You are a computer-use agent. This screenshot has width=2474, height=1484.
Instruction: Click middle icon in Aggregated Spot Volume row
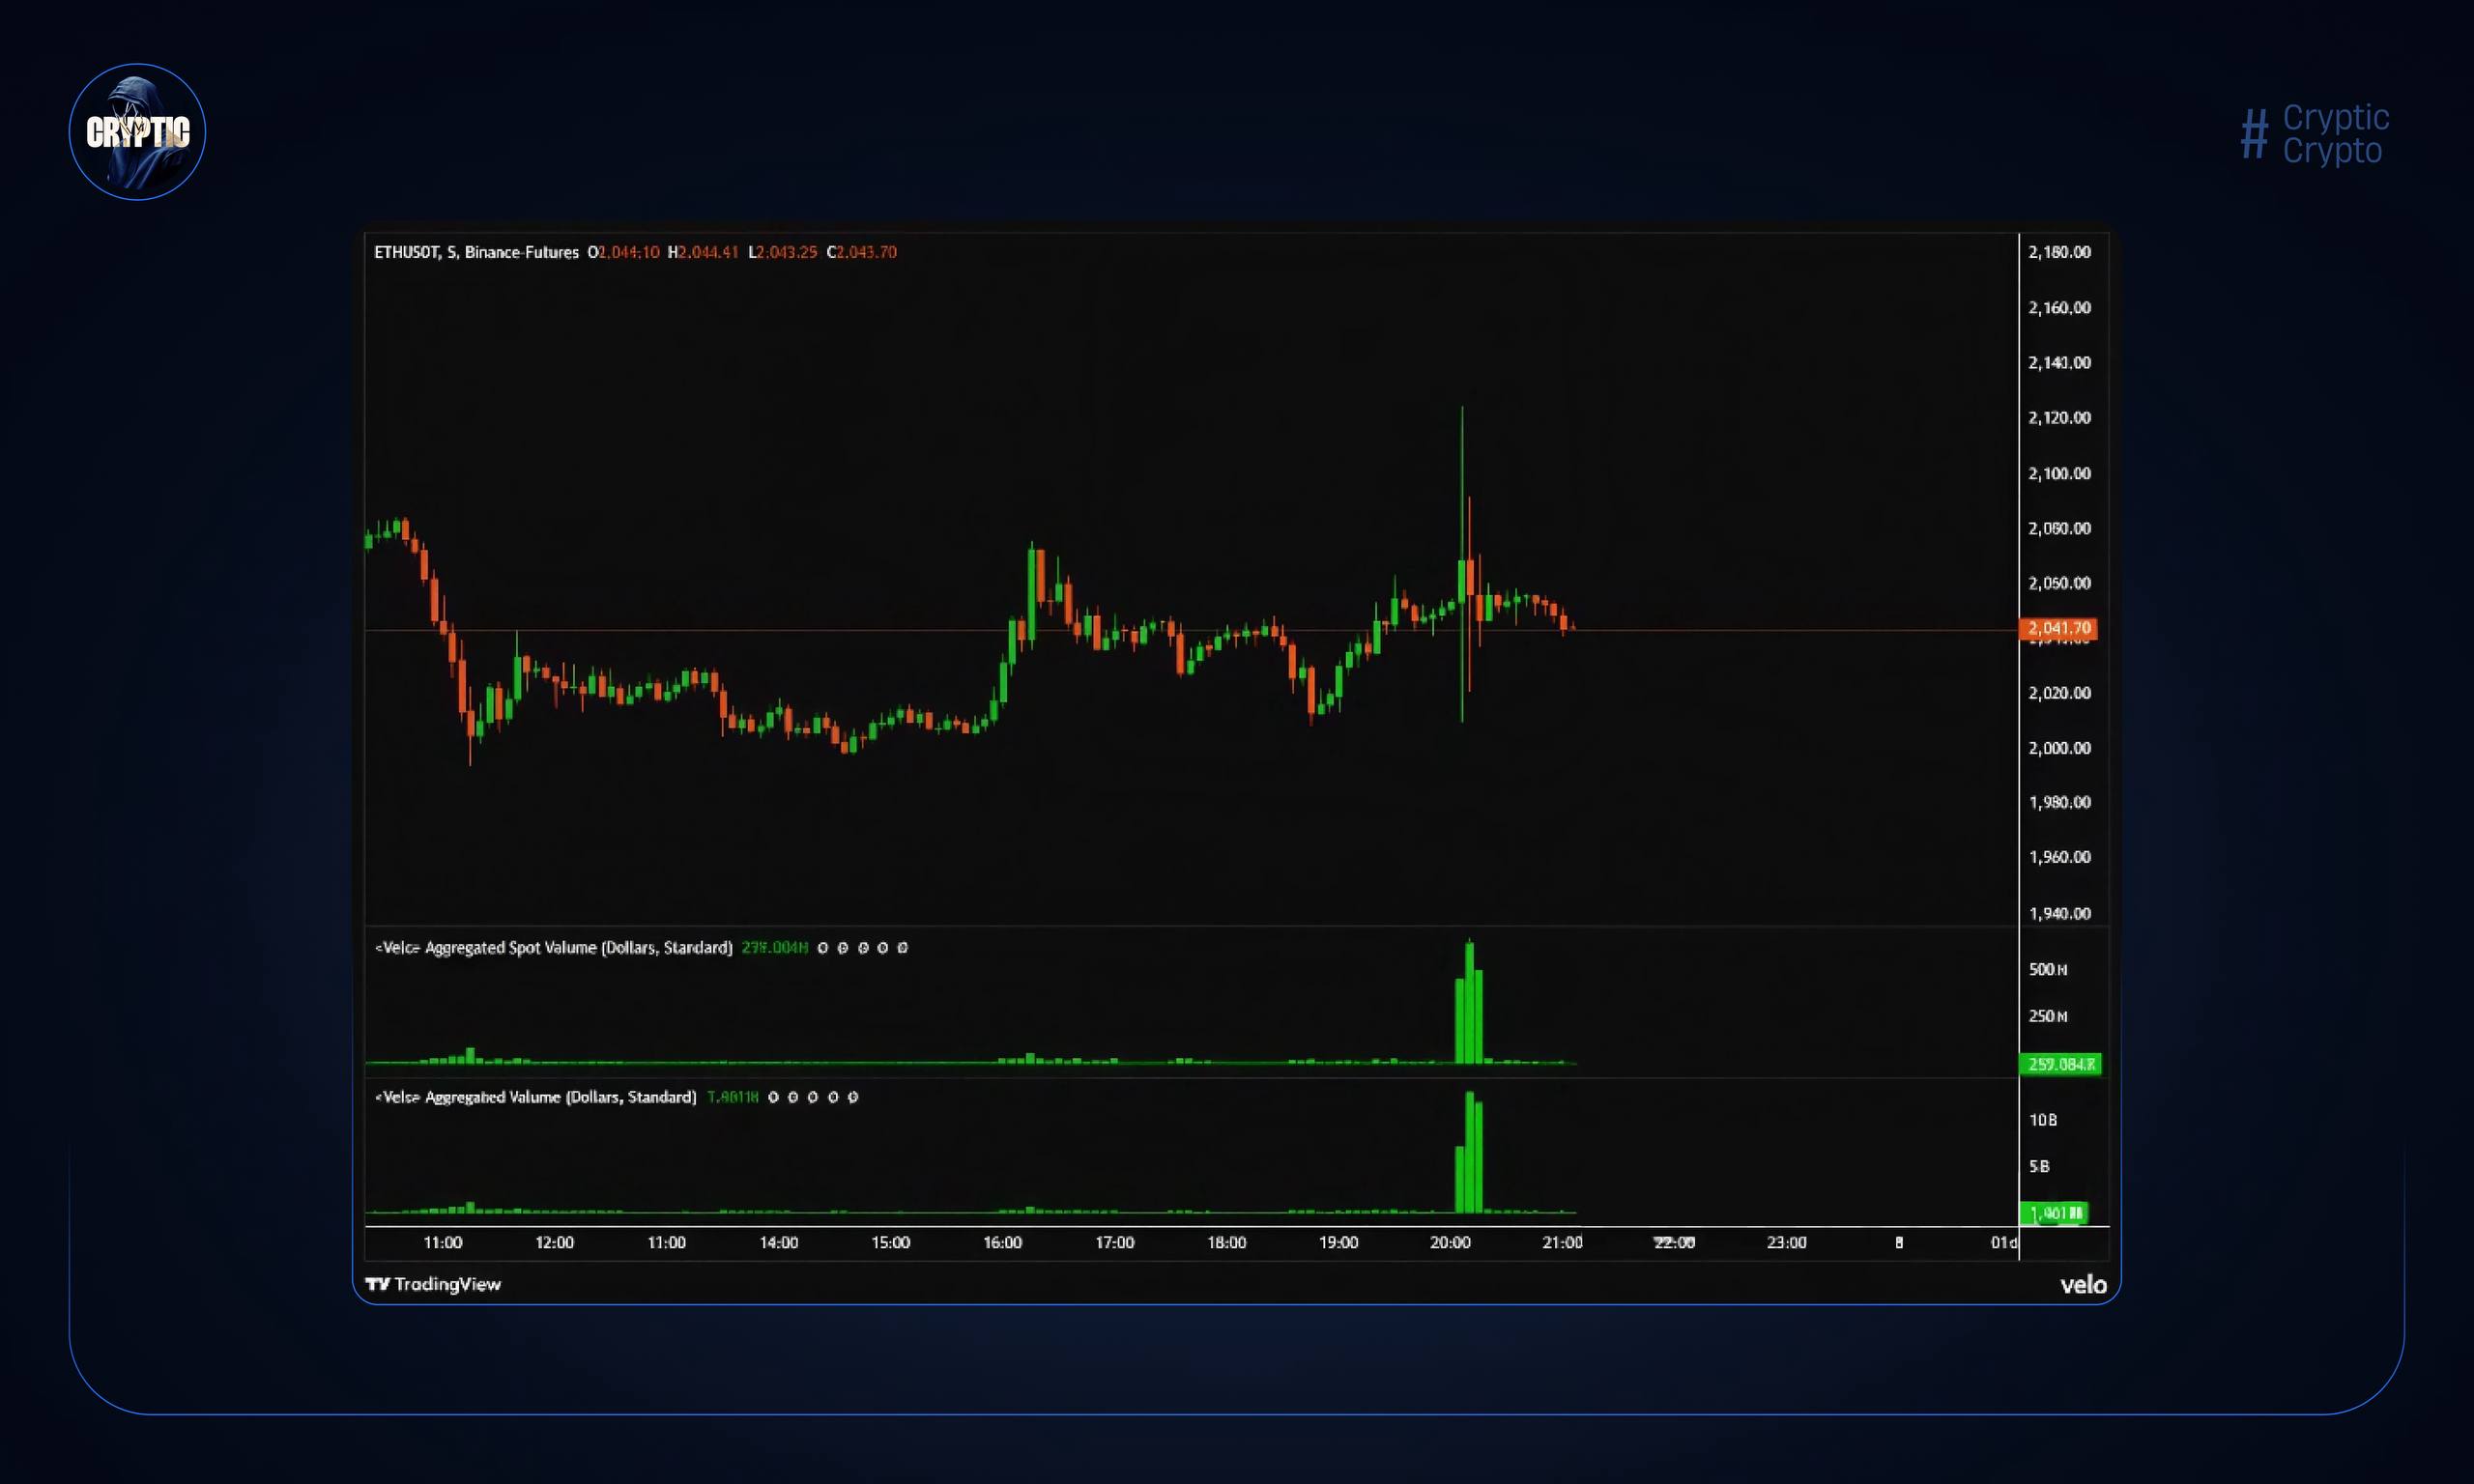click(x=863, y=948)
